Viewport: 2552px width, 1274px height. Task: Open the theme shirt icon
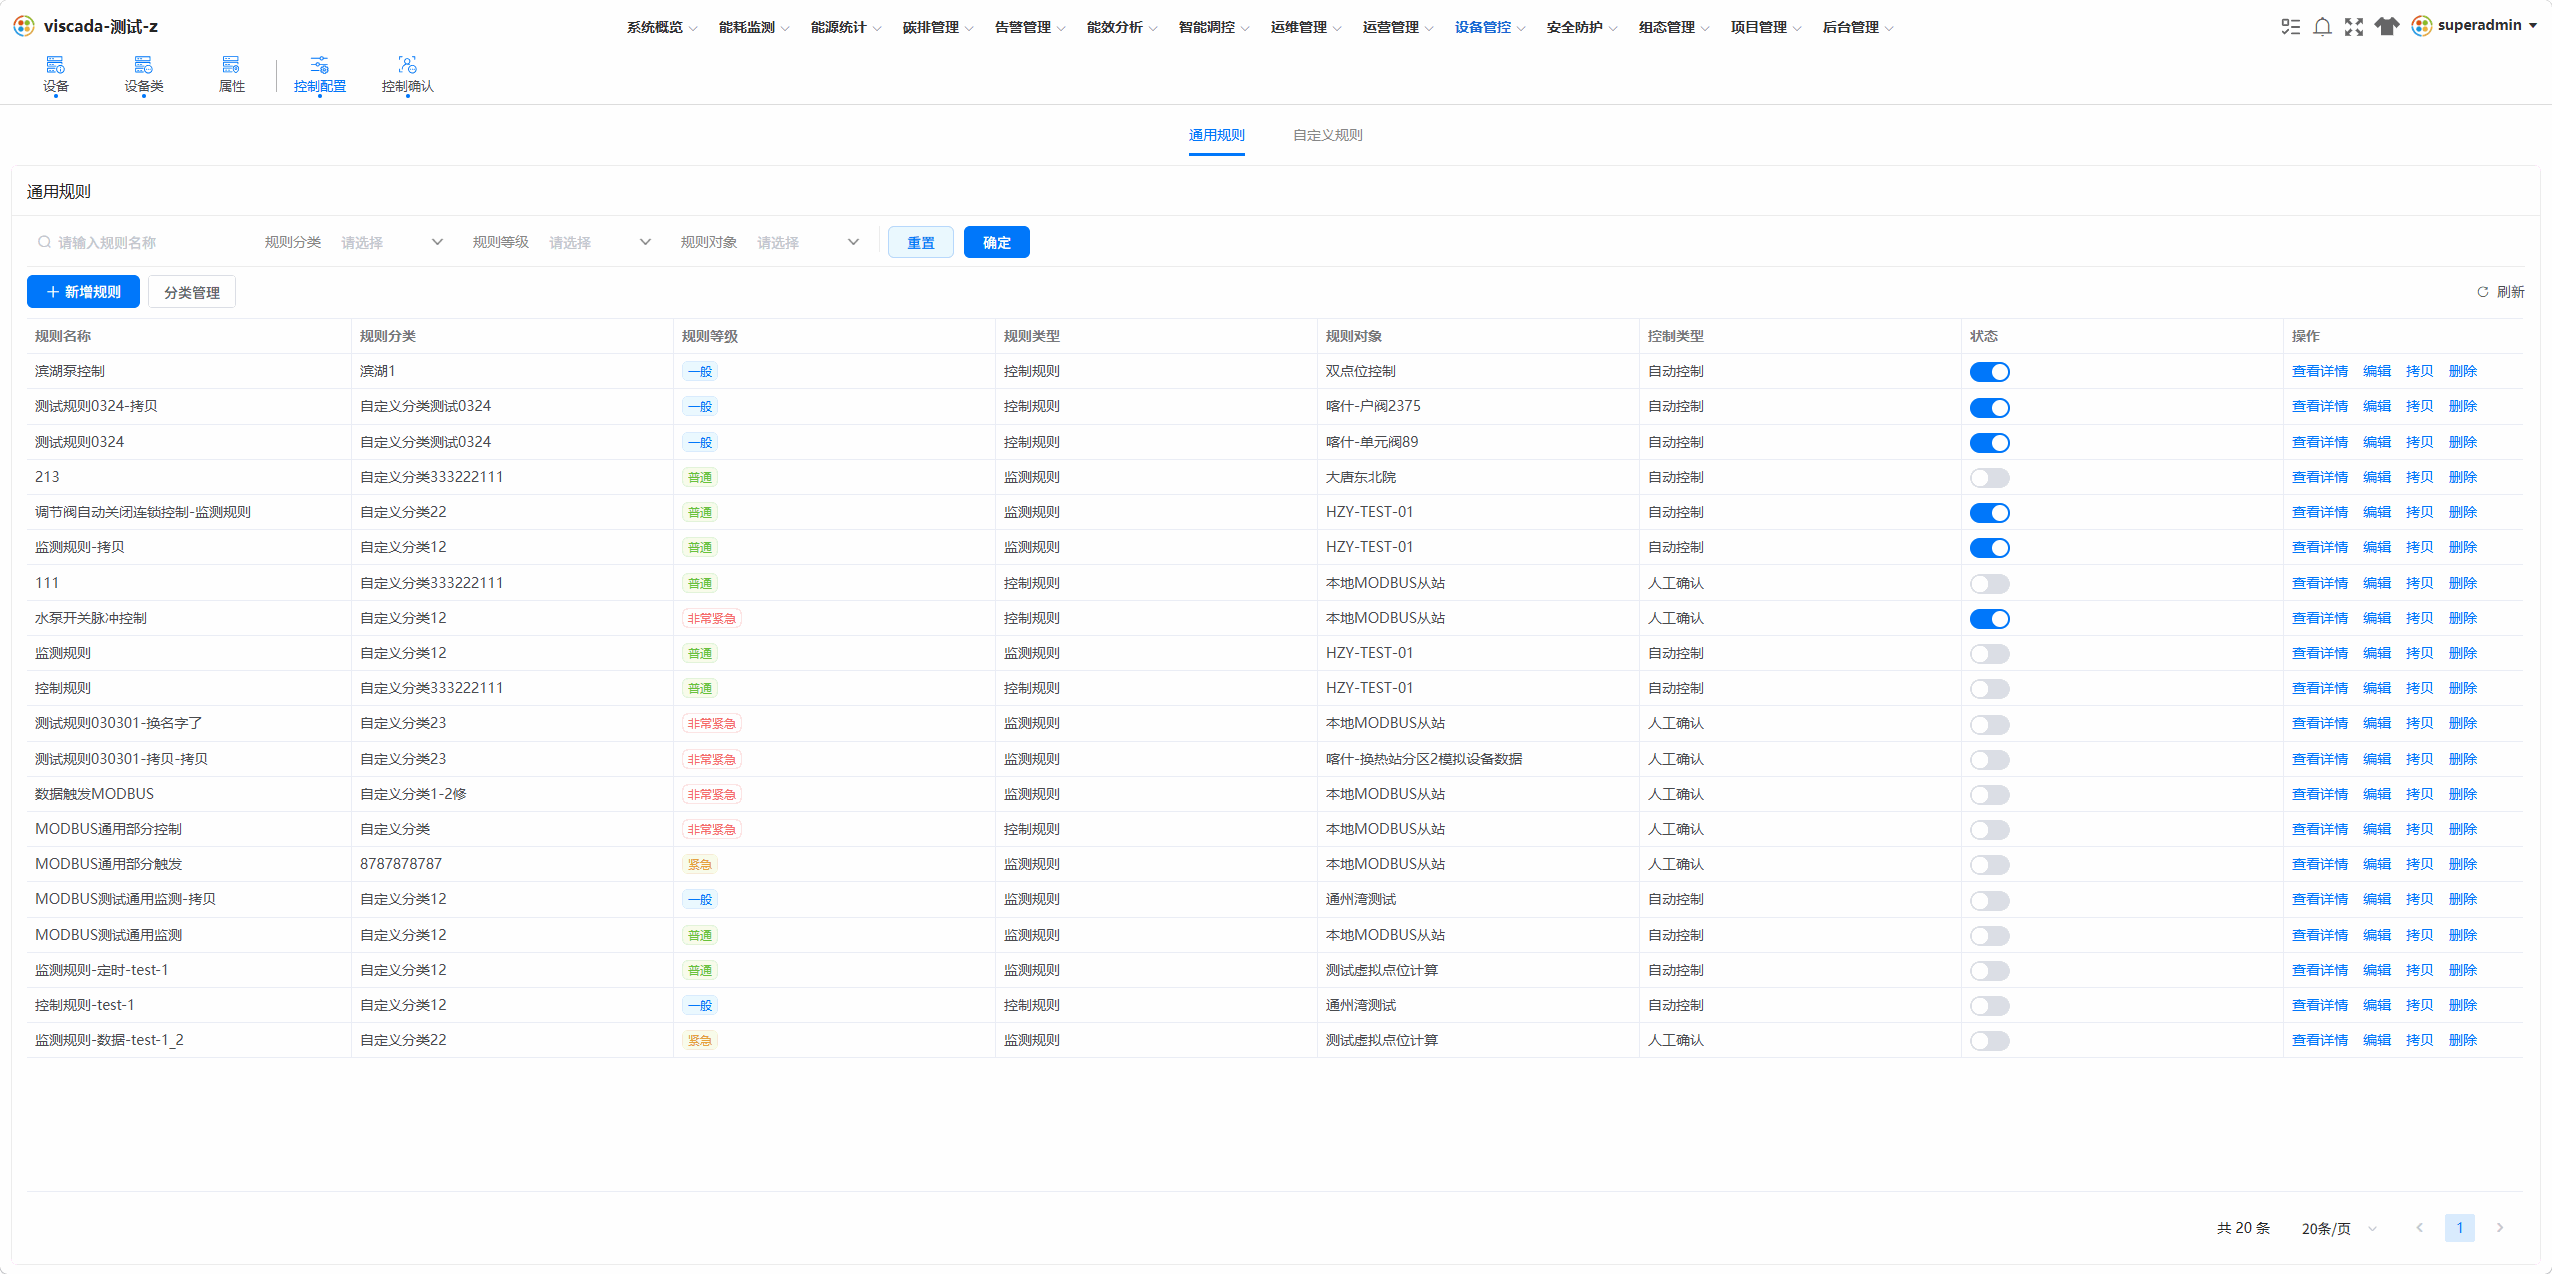point(2387,27)
